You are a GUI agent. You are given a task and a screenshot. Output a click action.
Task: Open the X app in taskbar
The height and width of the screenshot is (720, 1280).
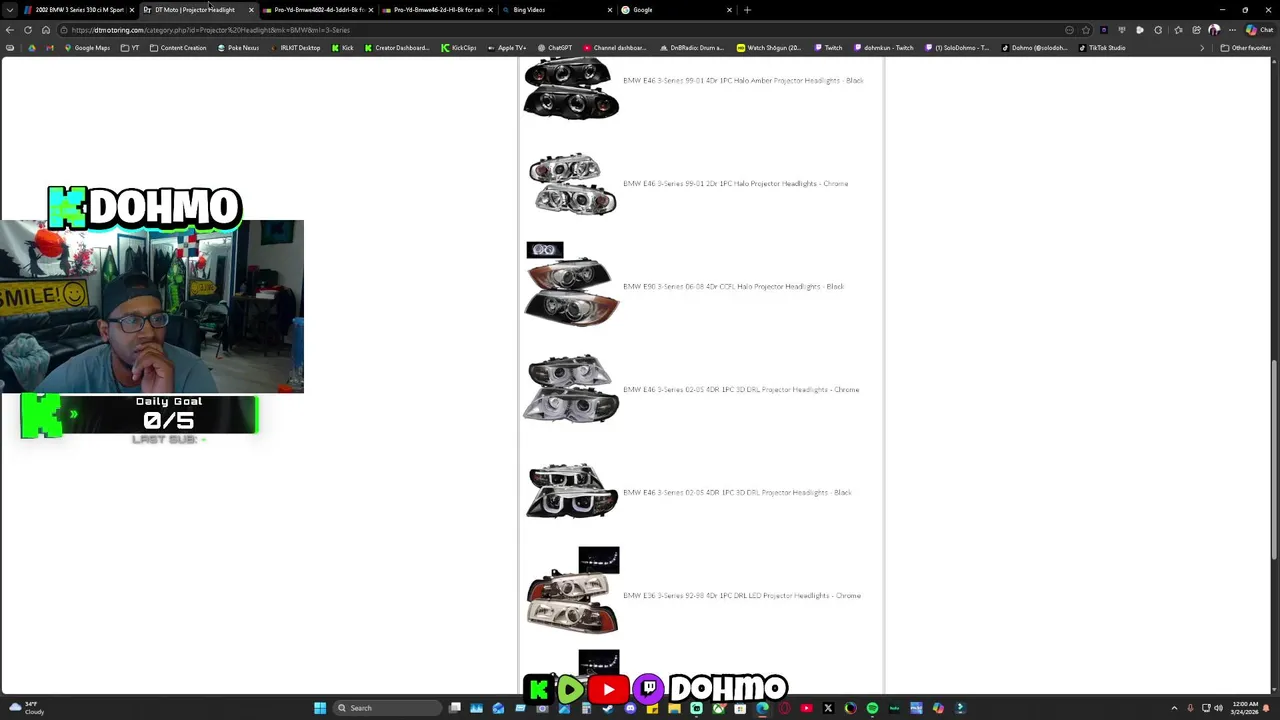828,708
